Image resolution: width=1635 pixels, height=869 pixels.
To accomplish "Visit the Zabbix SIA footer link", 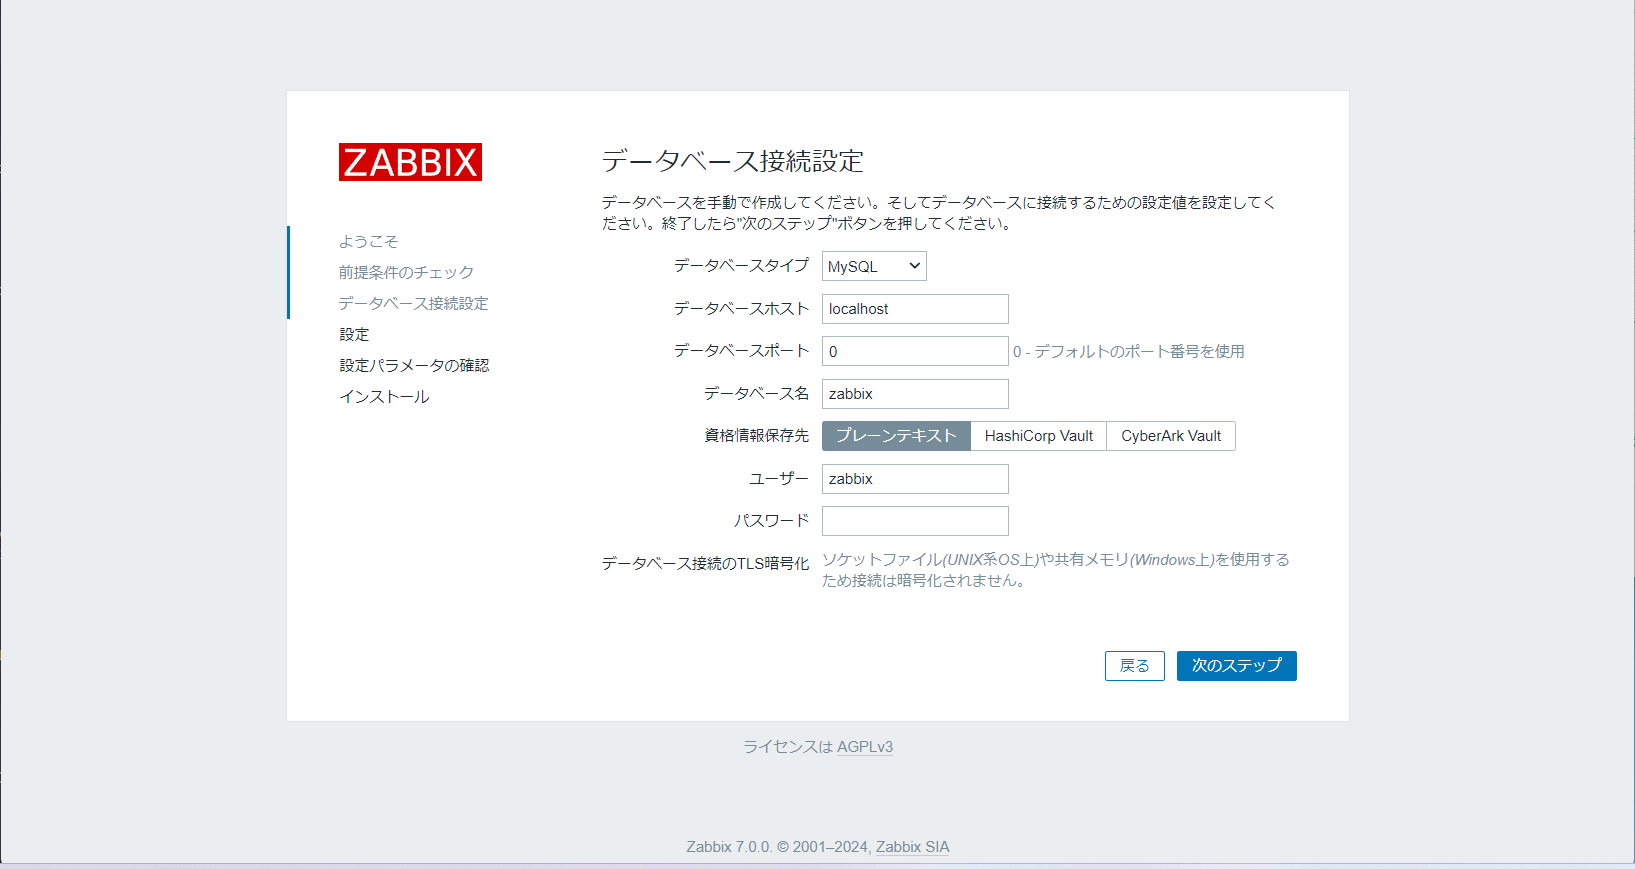I will coord(912,847).
